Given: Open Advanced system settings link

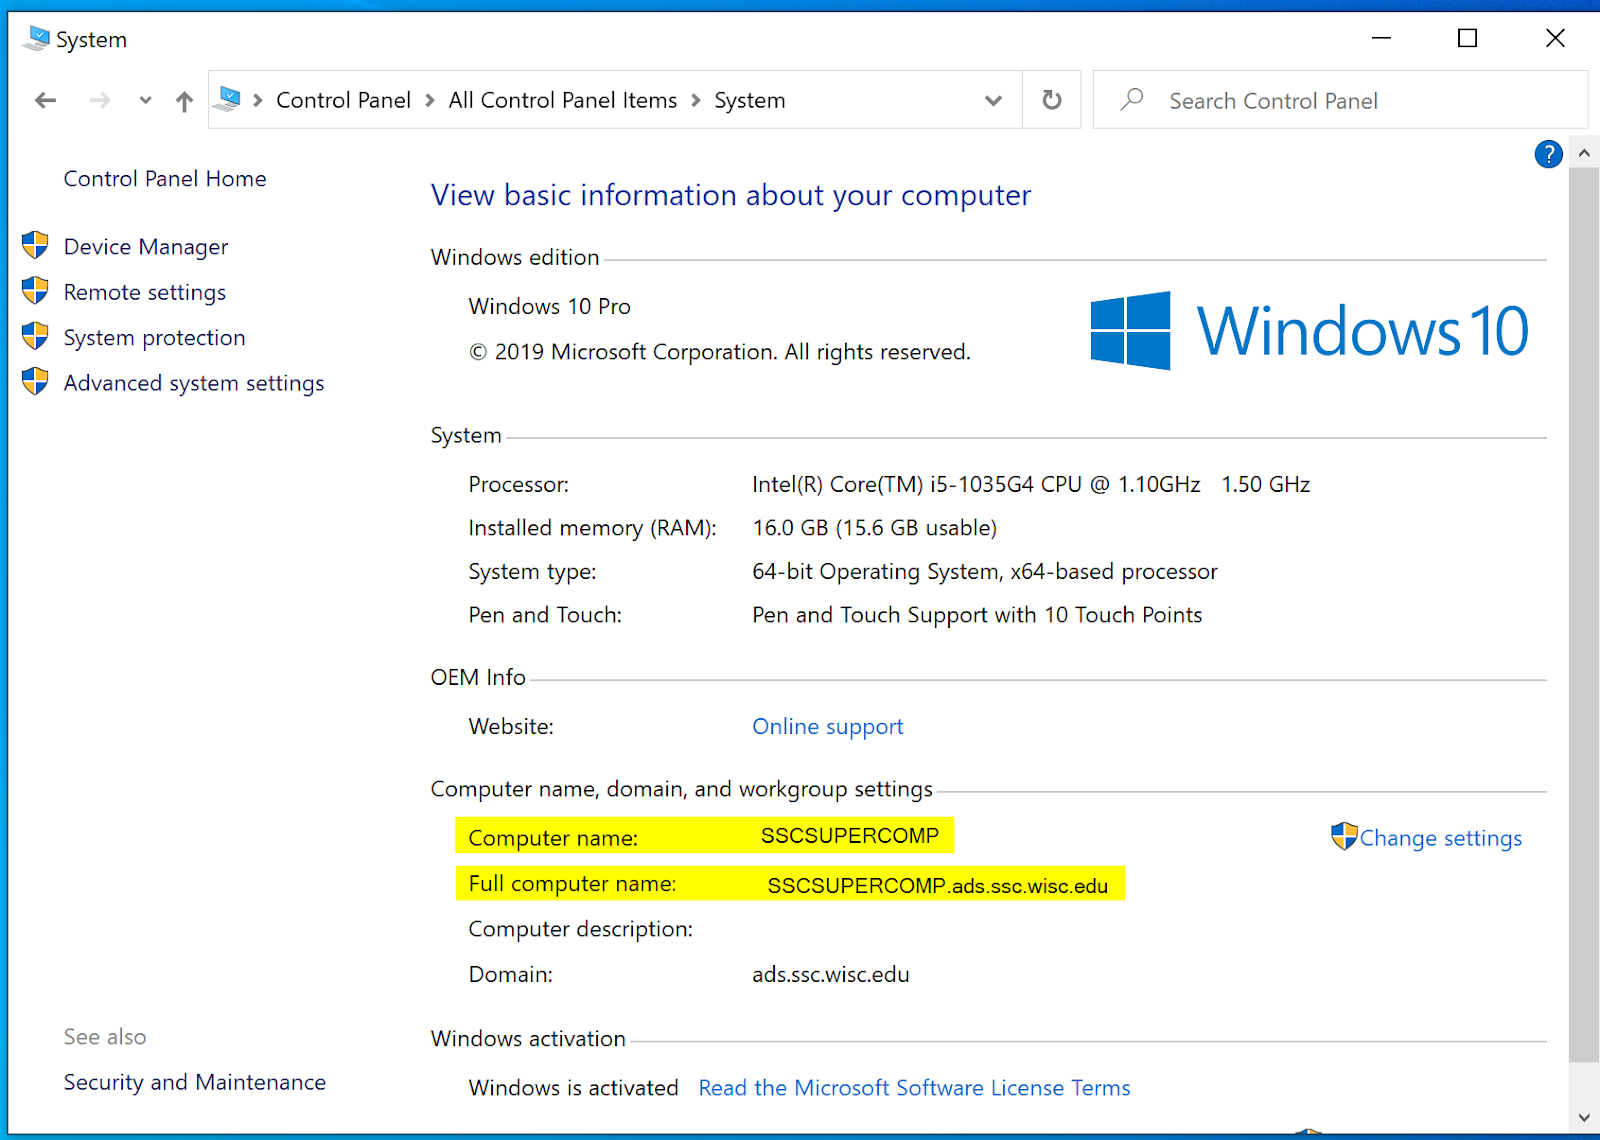Looking at the screenshot, I should (194, 383).
